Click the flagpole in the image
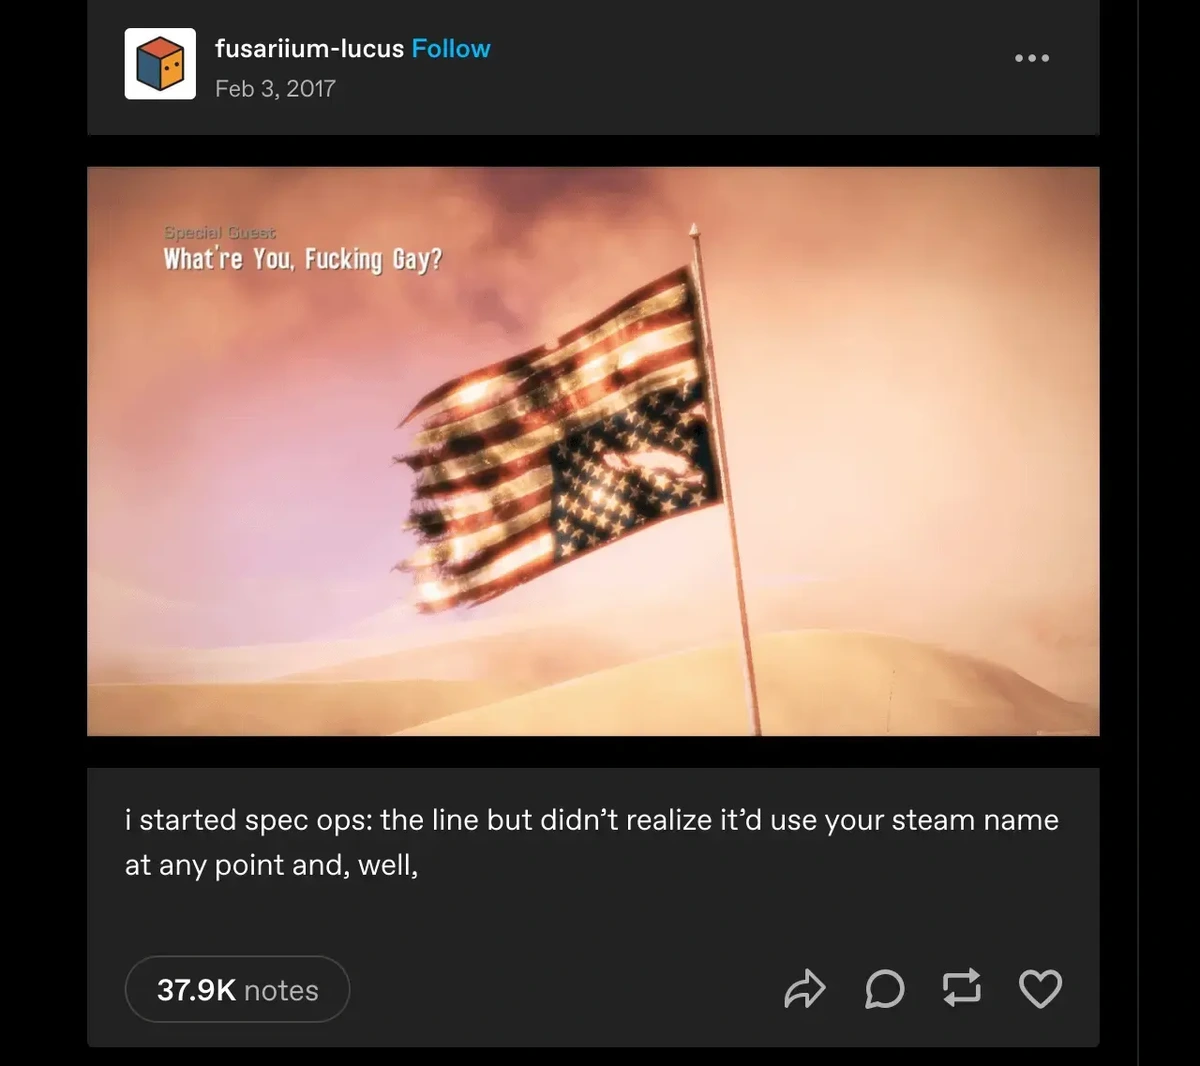The width and height of the screenshot is (1200, 1066). tap(726, 480)
